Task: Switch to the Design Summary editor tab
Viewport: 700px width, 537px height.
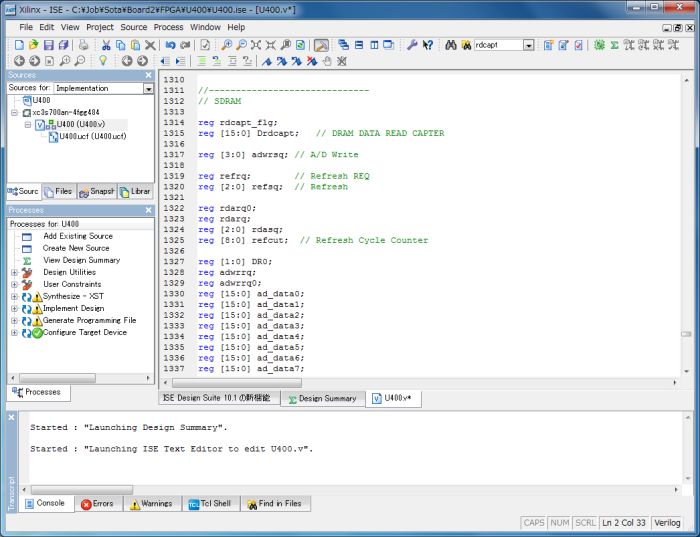Action: point(322,399)
